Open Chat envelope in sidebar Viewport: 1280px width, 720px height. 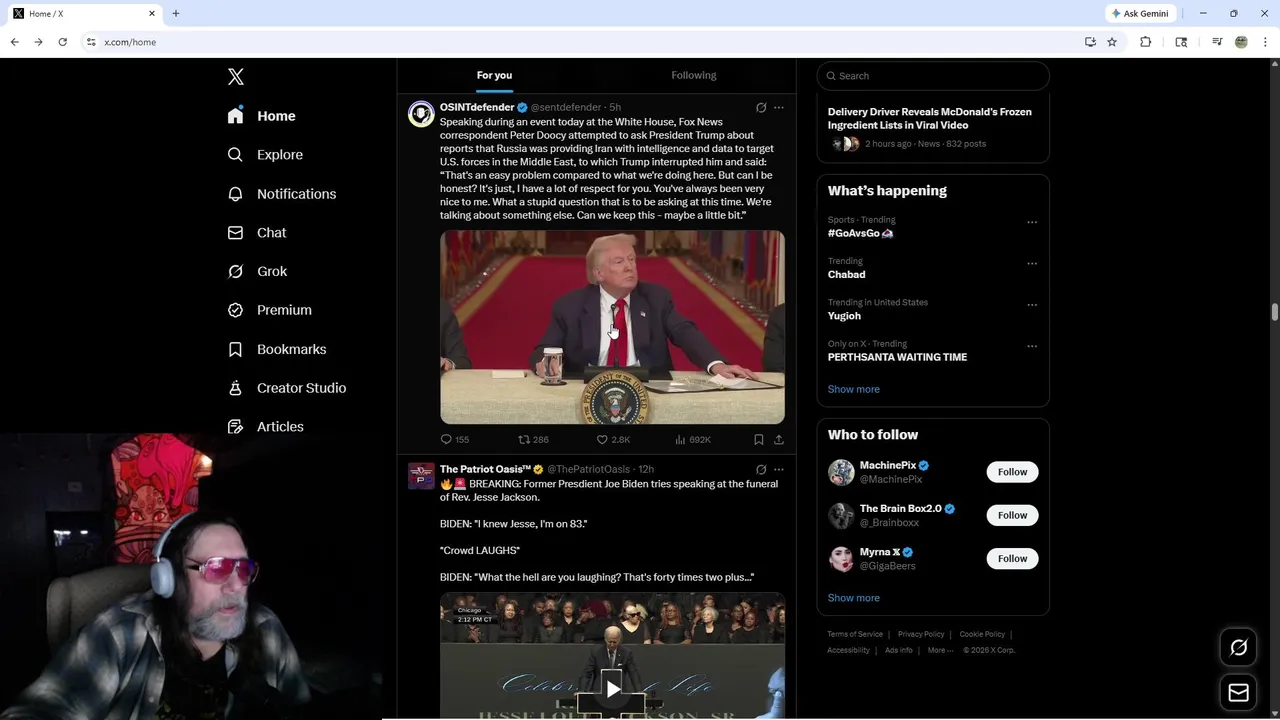(x=235, y=233)
